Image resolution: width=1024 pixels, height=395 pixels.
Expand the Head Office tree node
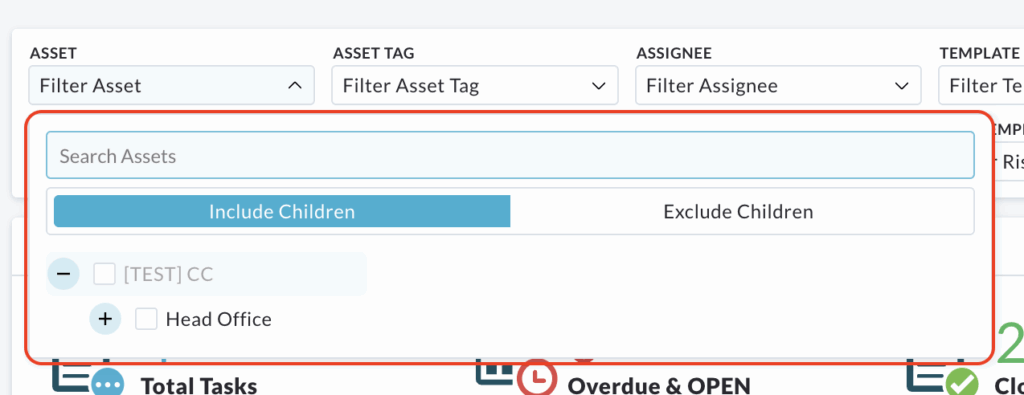click(x=105, y=319)
